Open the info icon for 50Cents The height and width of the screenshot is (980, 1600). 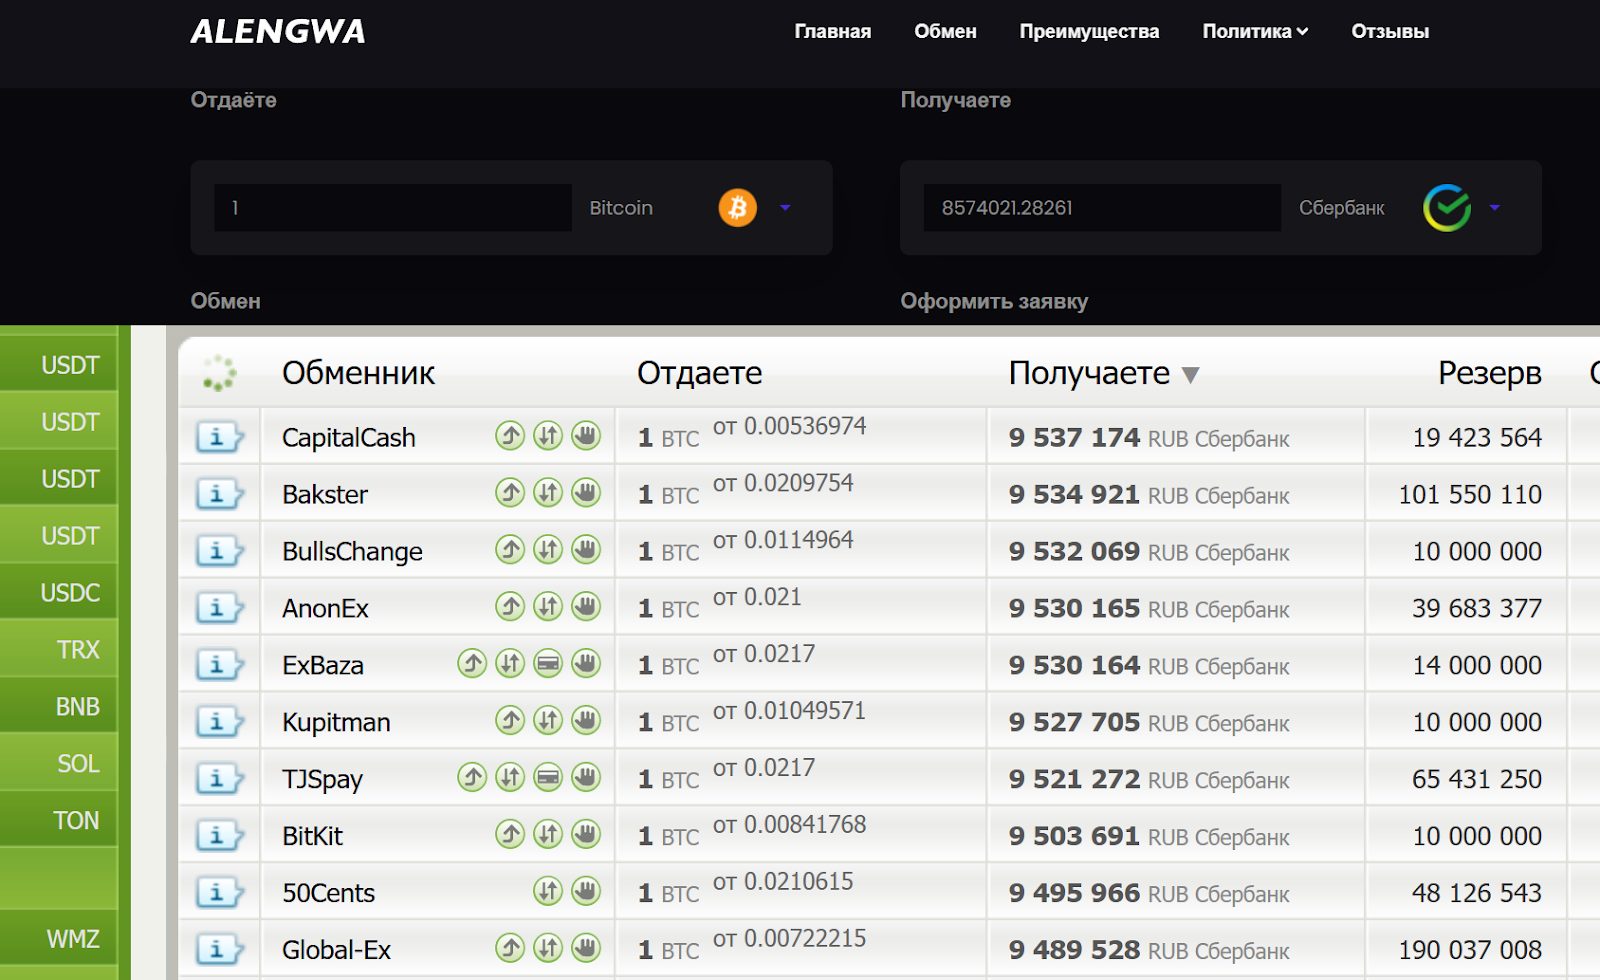coord(219,893)
